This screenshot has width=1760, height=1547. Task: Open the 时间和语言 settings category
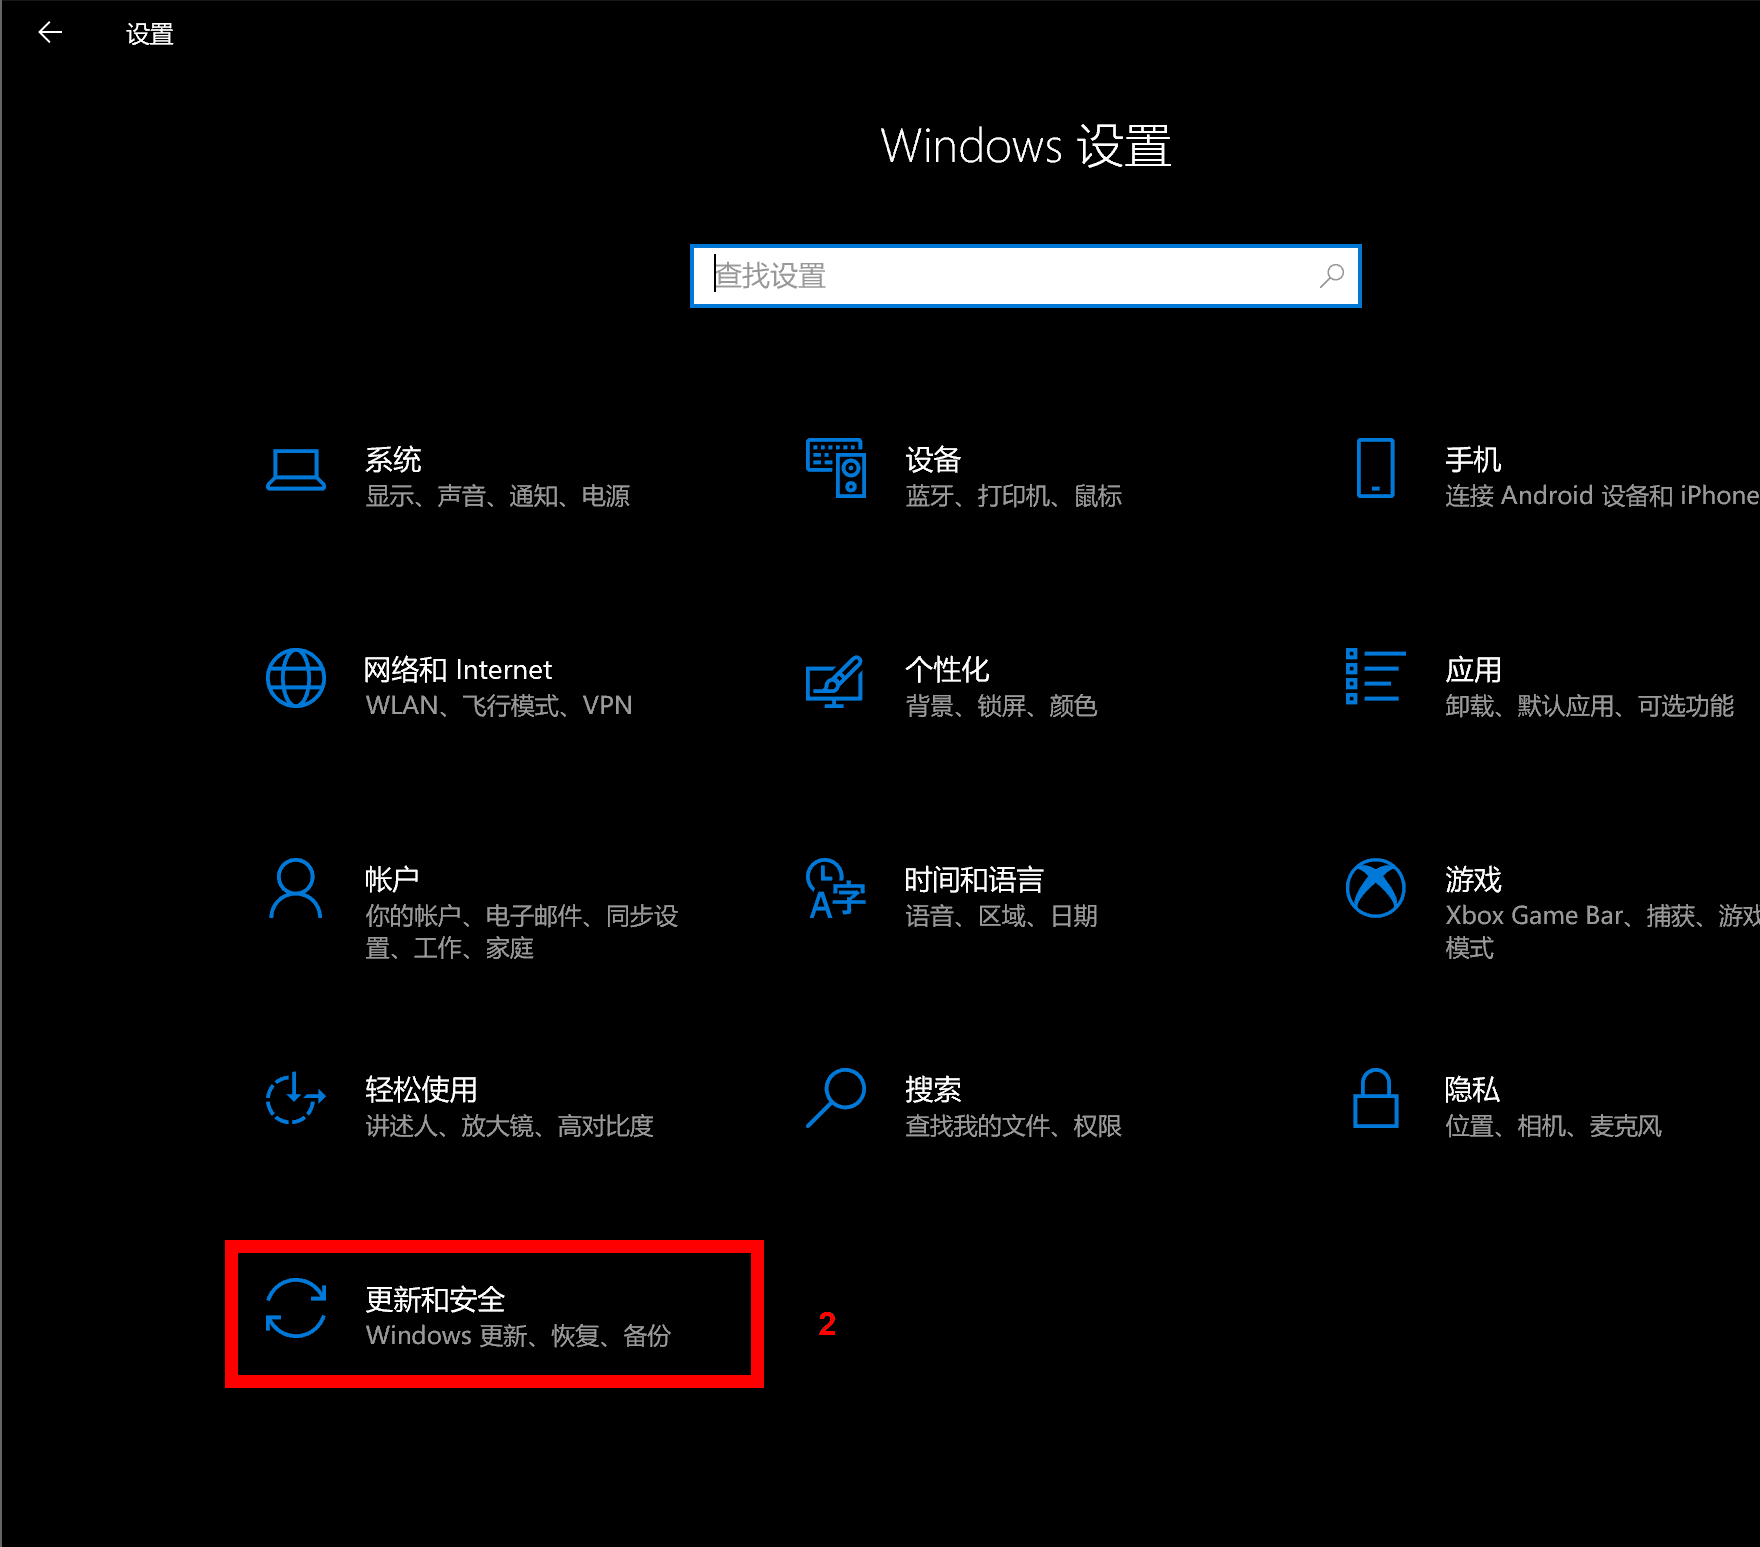(x=975, y=879)
